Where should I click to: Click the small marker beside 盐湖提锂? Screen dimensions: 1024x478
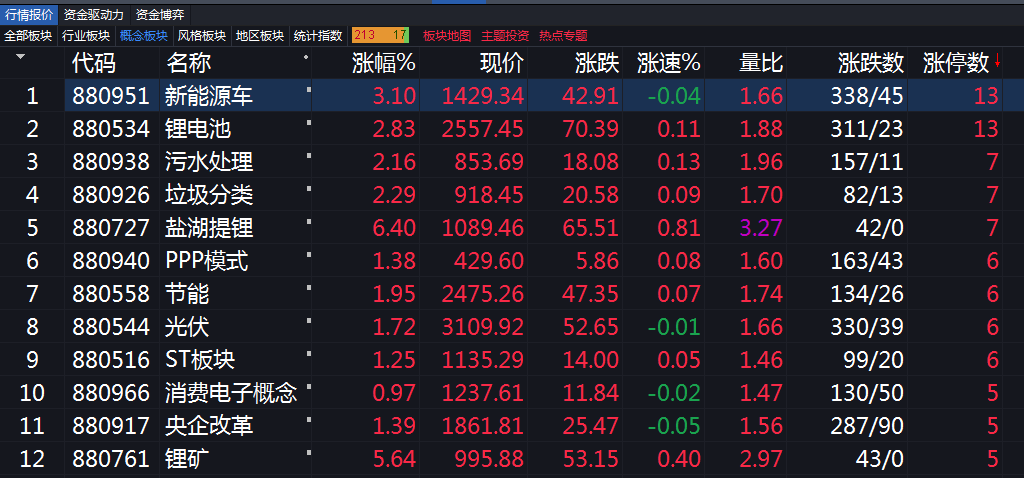[x=308, y=221]
